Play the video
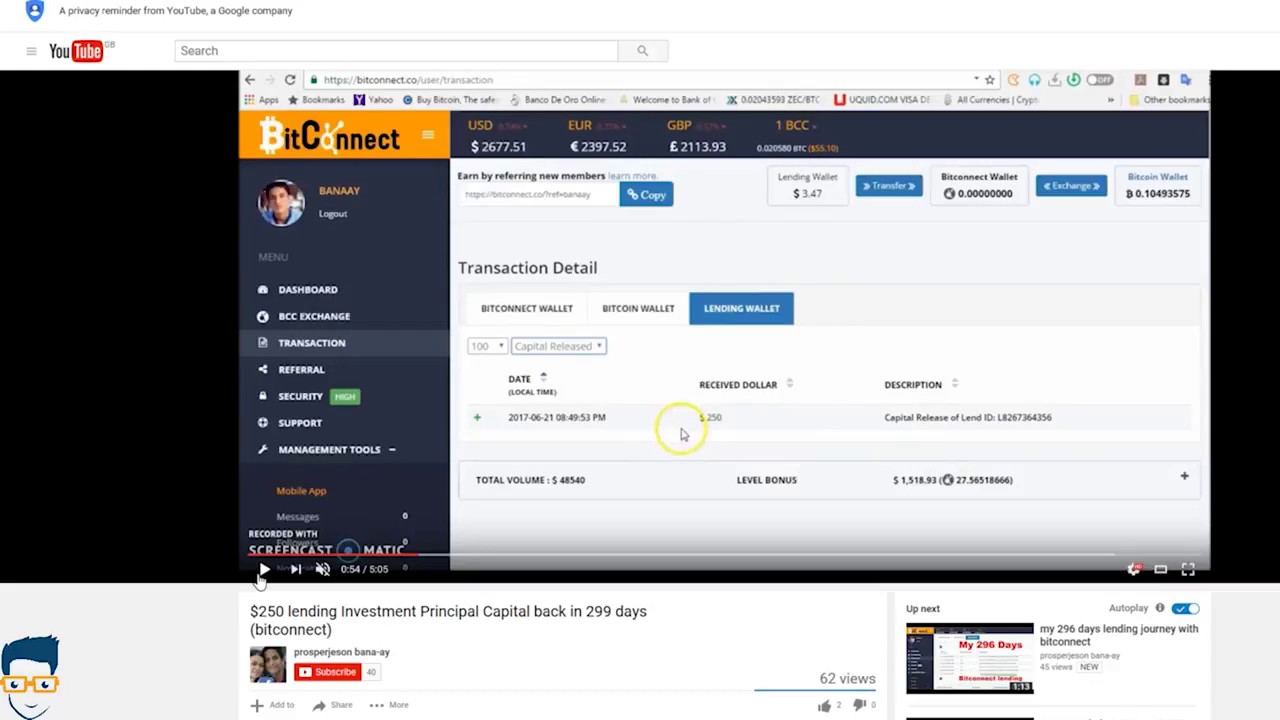 coord(264,569)
